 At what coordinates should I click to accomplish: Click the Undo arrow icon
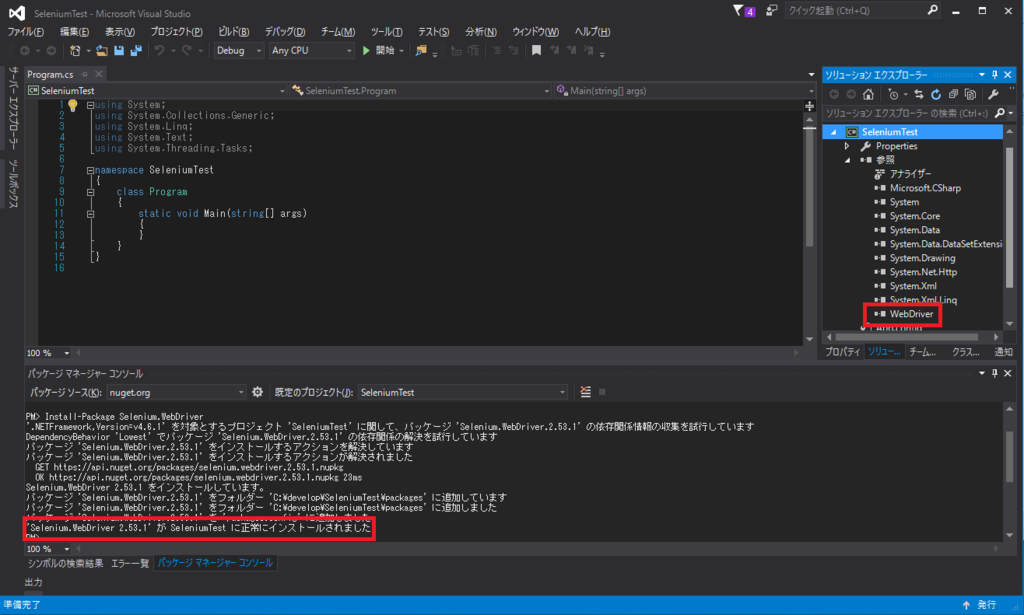coord(159,50)
